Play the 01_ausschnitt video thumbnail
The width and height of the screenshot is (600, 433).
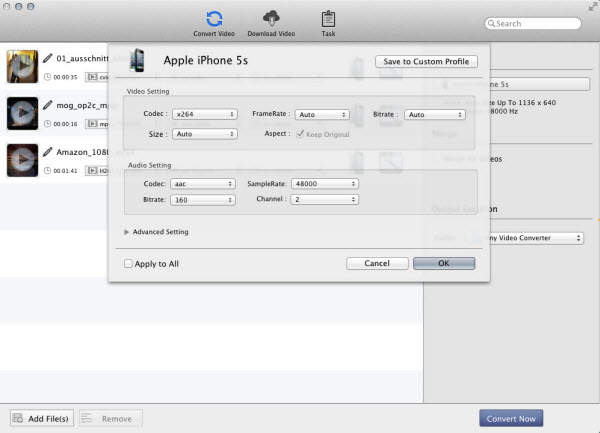click(x=23, y=66)
